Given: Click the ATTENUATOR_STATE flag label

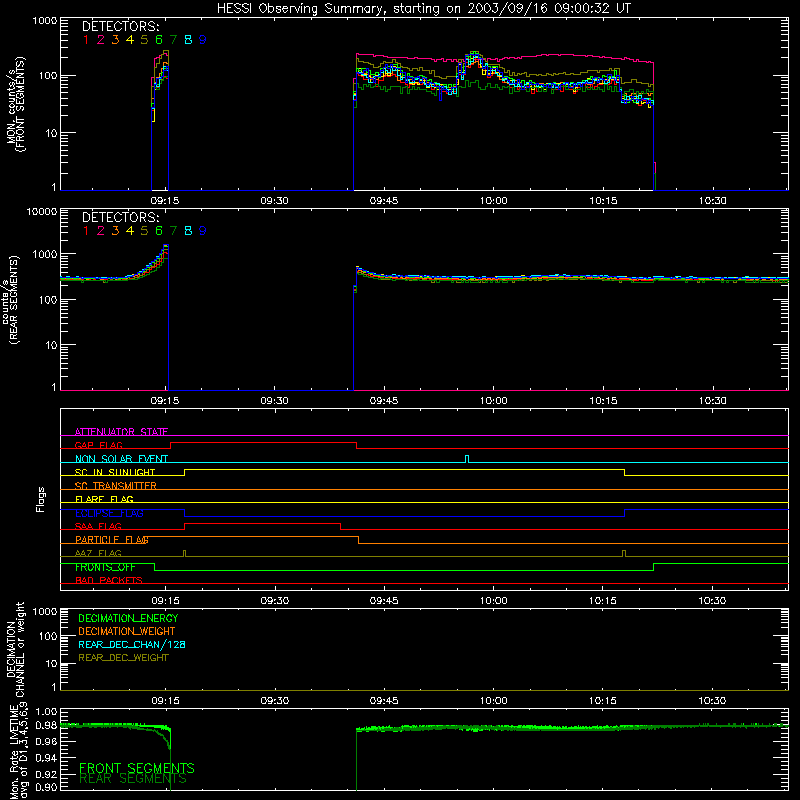Looking at the screenshot, I should pyautogui.click(x=121, y=432).
